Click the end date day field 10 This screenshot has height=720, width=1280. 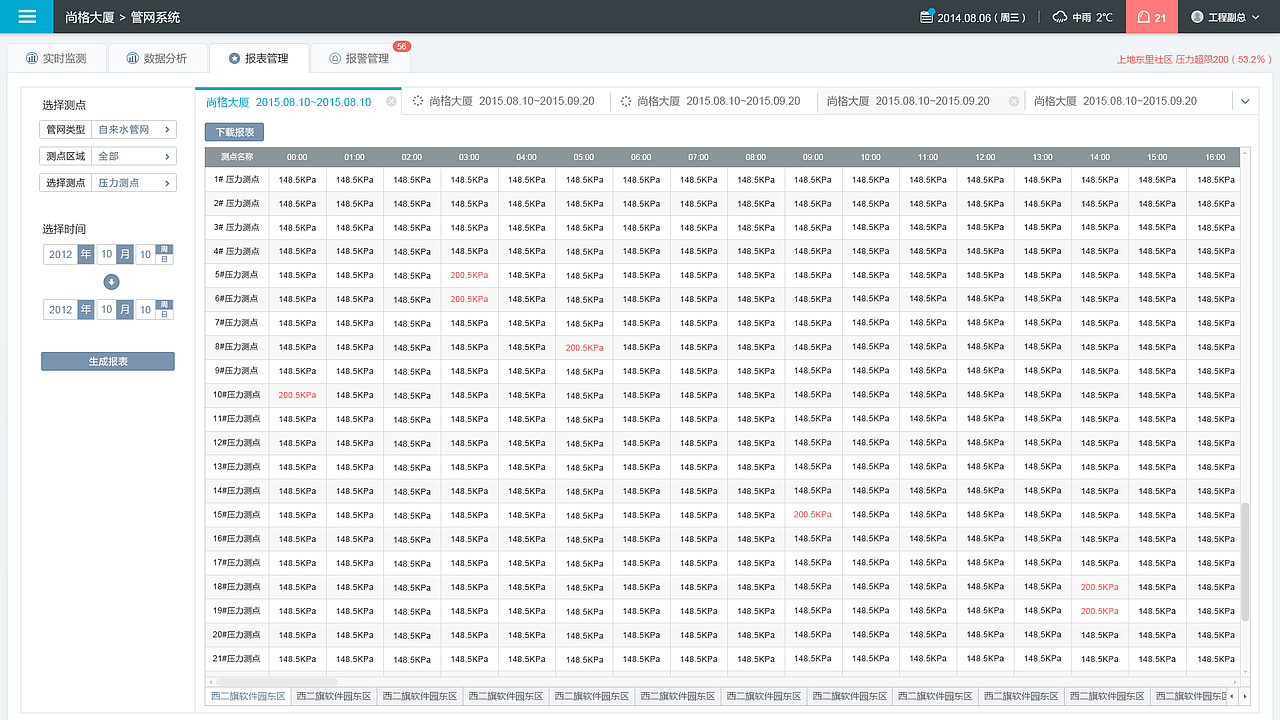tap(145, 310)
